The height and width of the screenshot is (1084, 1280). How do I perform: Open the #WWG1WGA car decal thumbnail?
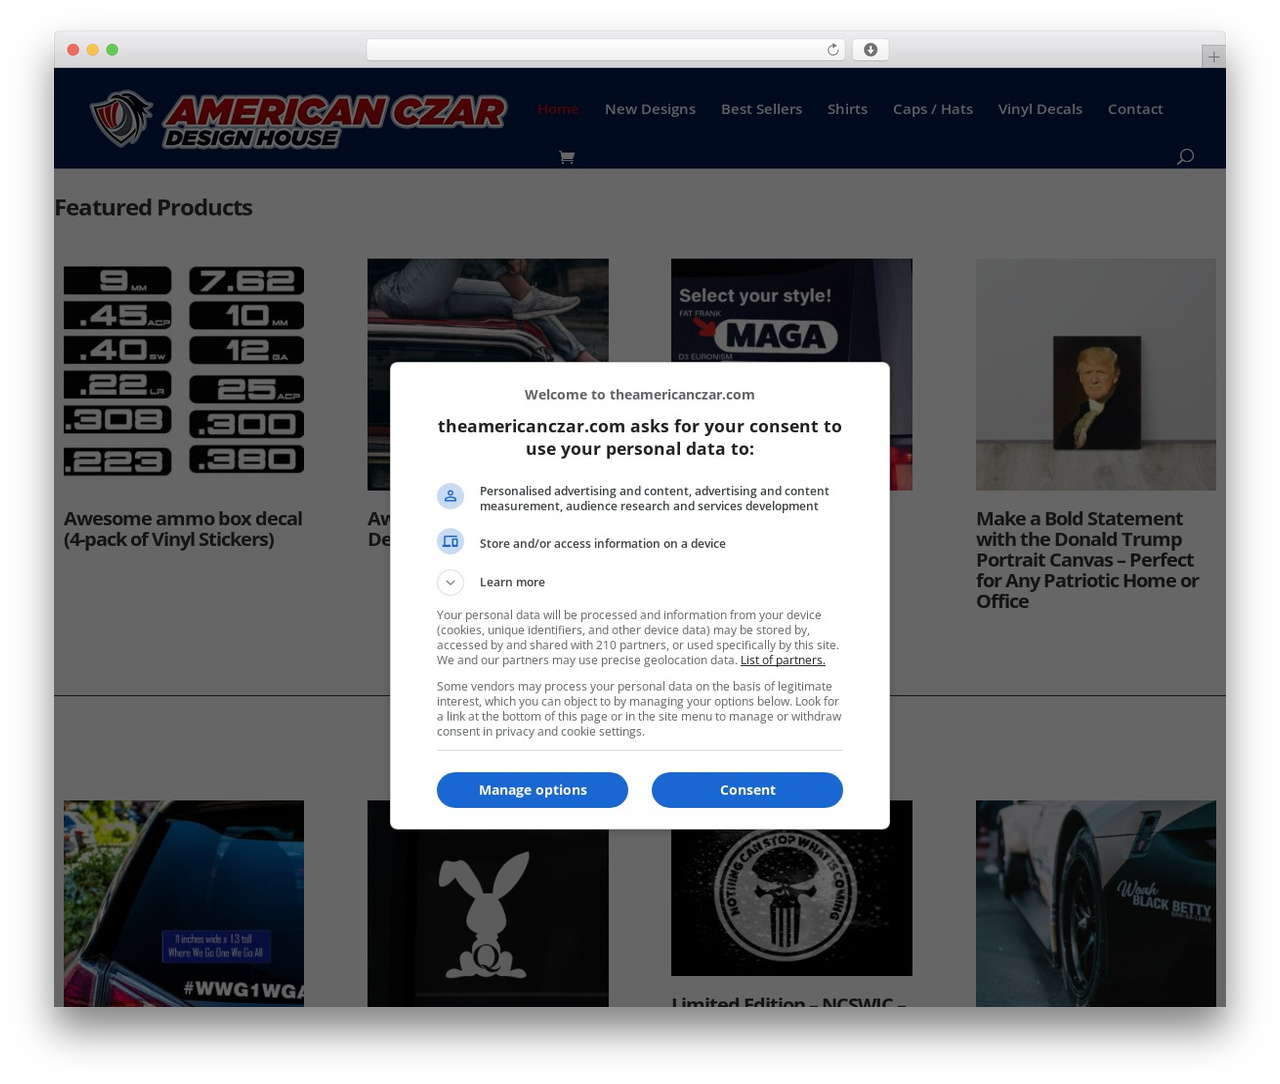click(184, 903)
